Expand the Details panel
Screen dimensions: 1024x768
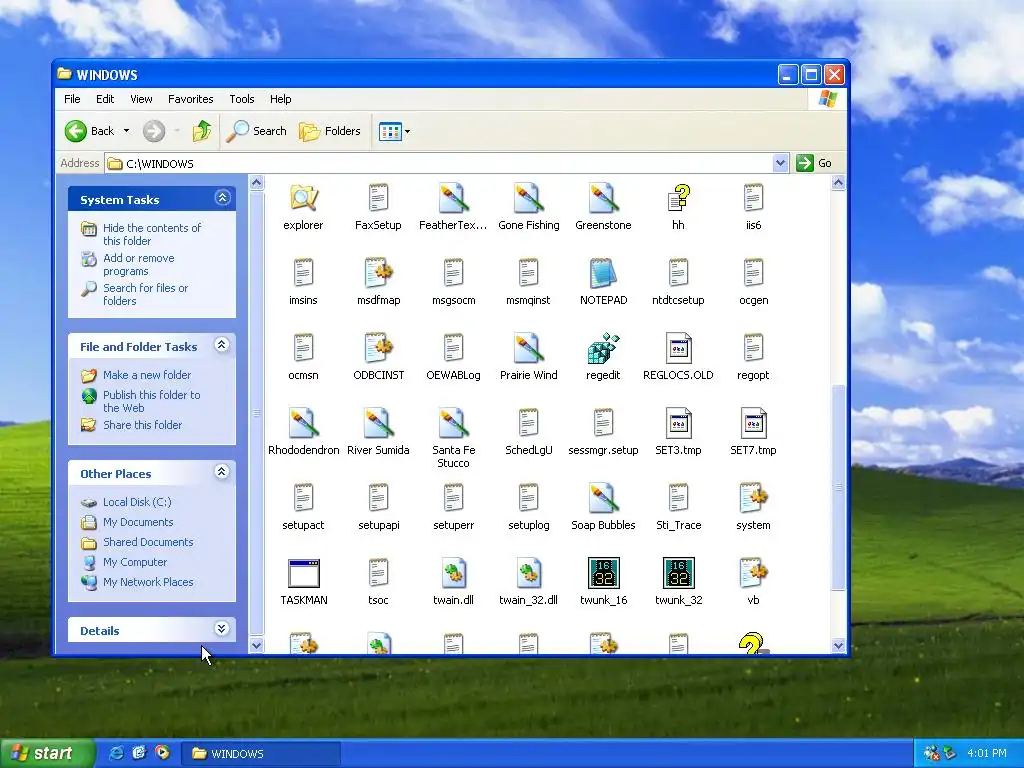pos(222,629)
